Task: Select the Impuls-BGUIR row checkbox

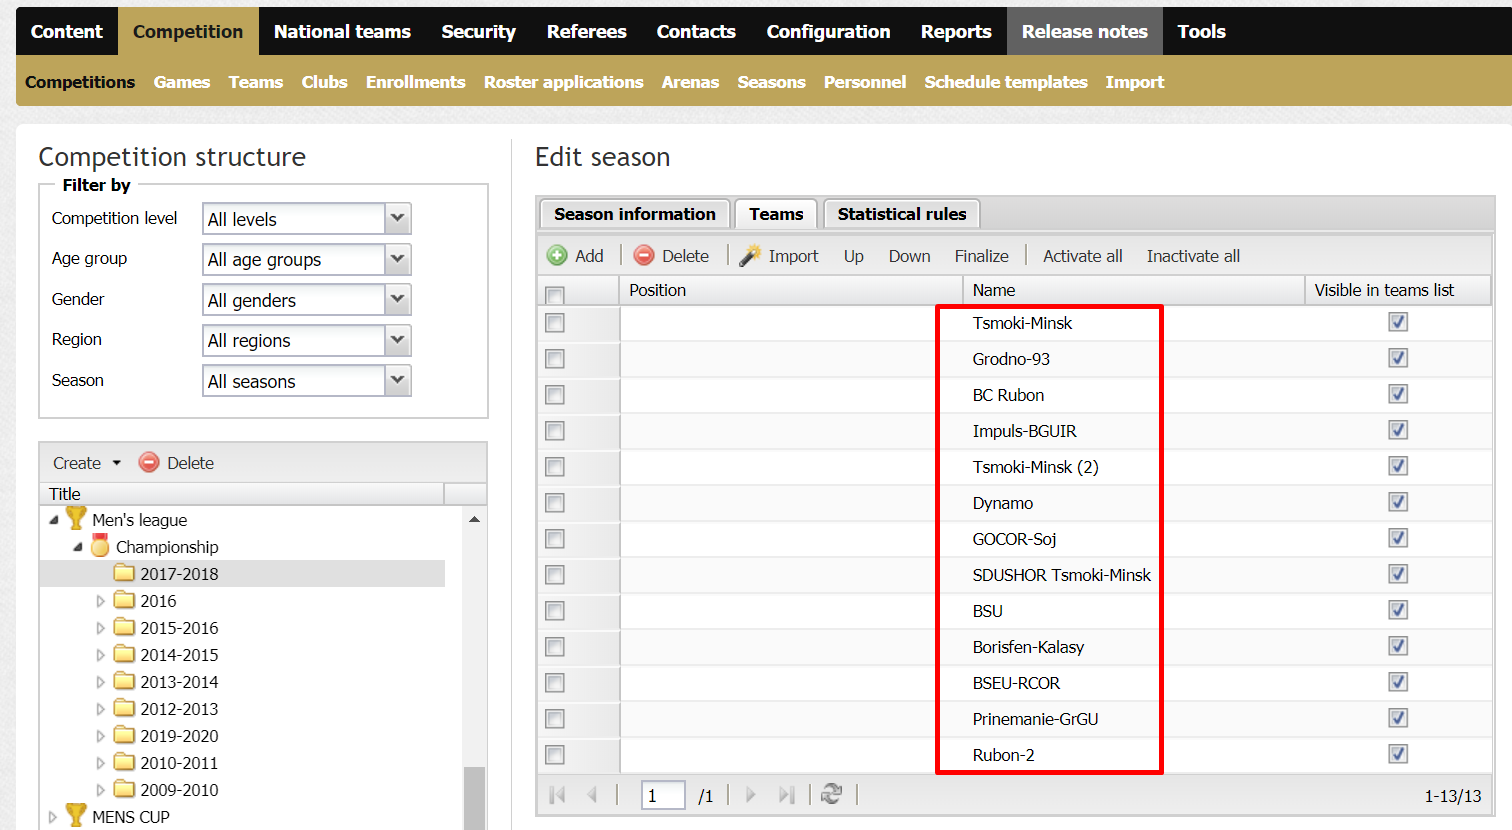Action: [555, 431]
